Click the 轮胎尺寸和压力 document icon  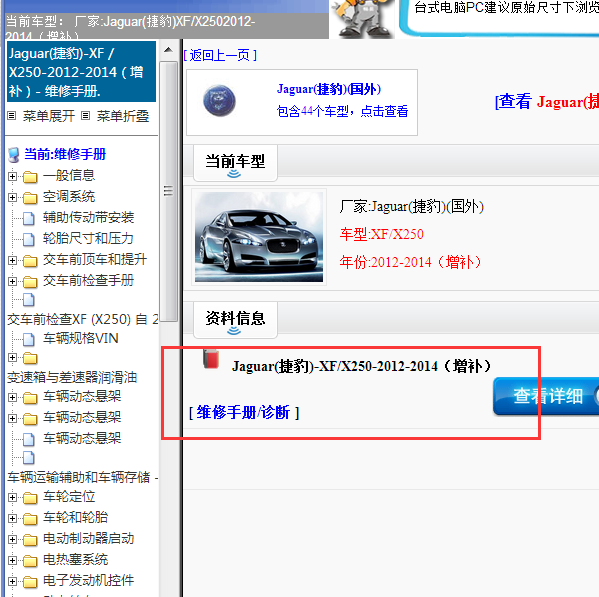pyautogui.click(x=29, y=239)
